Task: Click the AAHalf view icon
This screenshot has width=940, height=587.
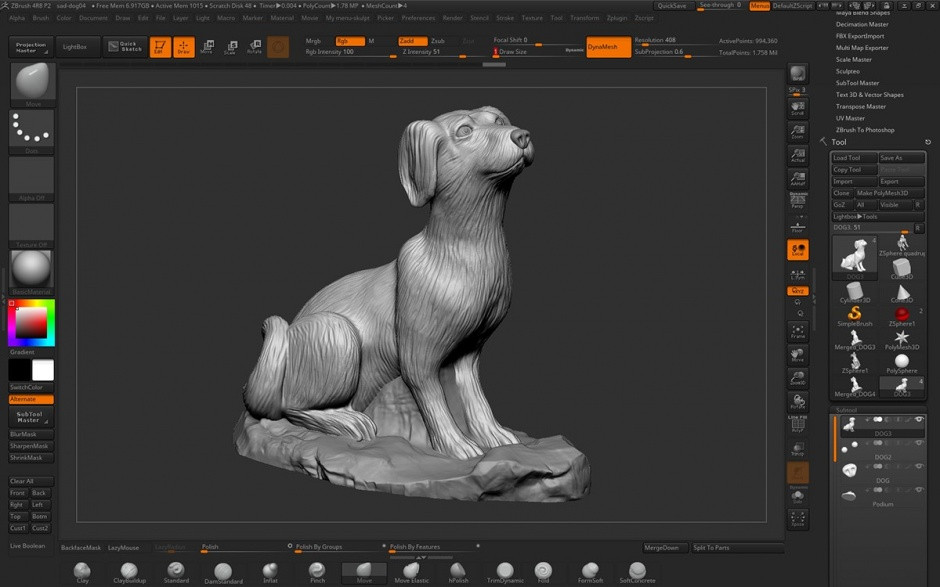Action: (x=797, y=179)
